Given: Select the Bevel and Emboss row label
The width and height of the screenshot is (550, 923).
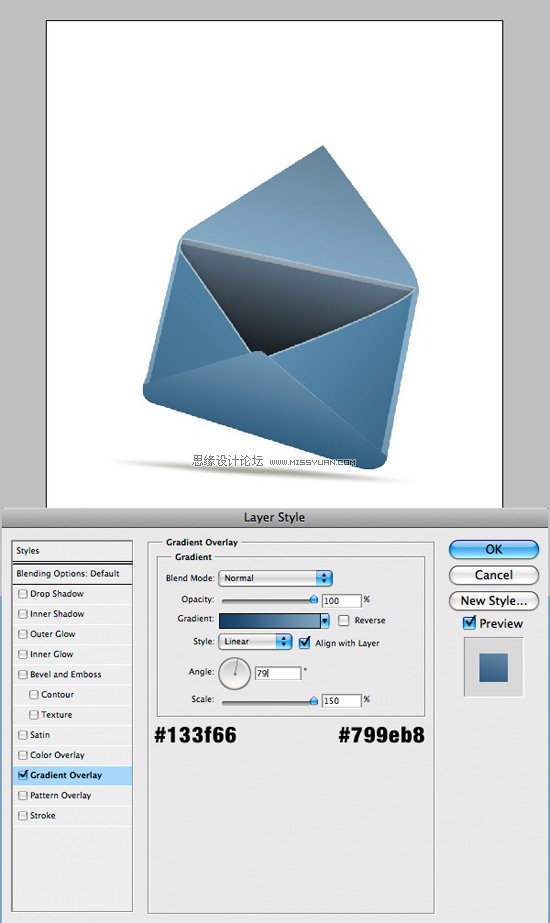Looking at the screenshot, I should [x=66, y=675].
